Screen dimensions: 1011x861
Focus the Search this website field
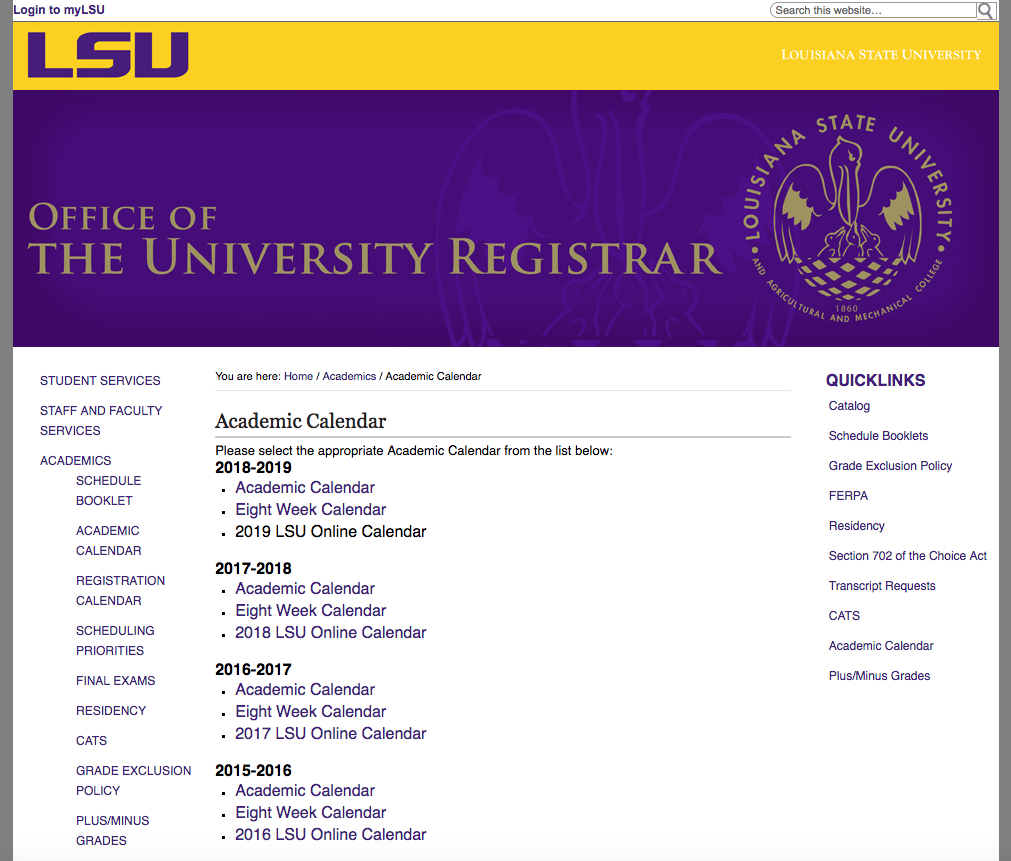pos(874,10)
